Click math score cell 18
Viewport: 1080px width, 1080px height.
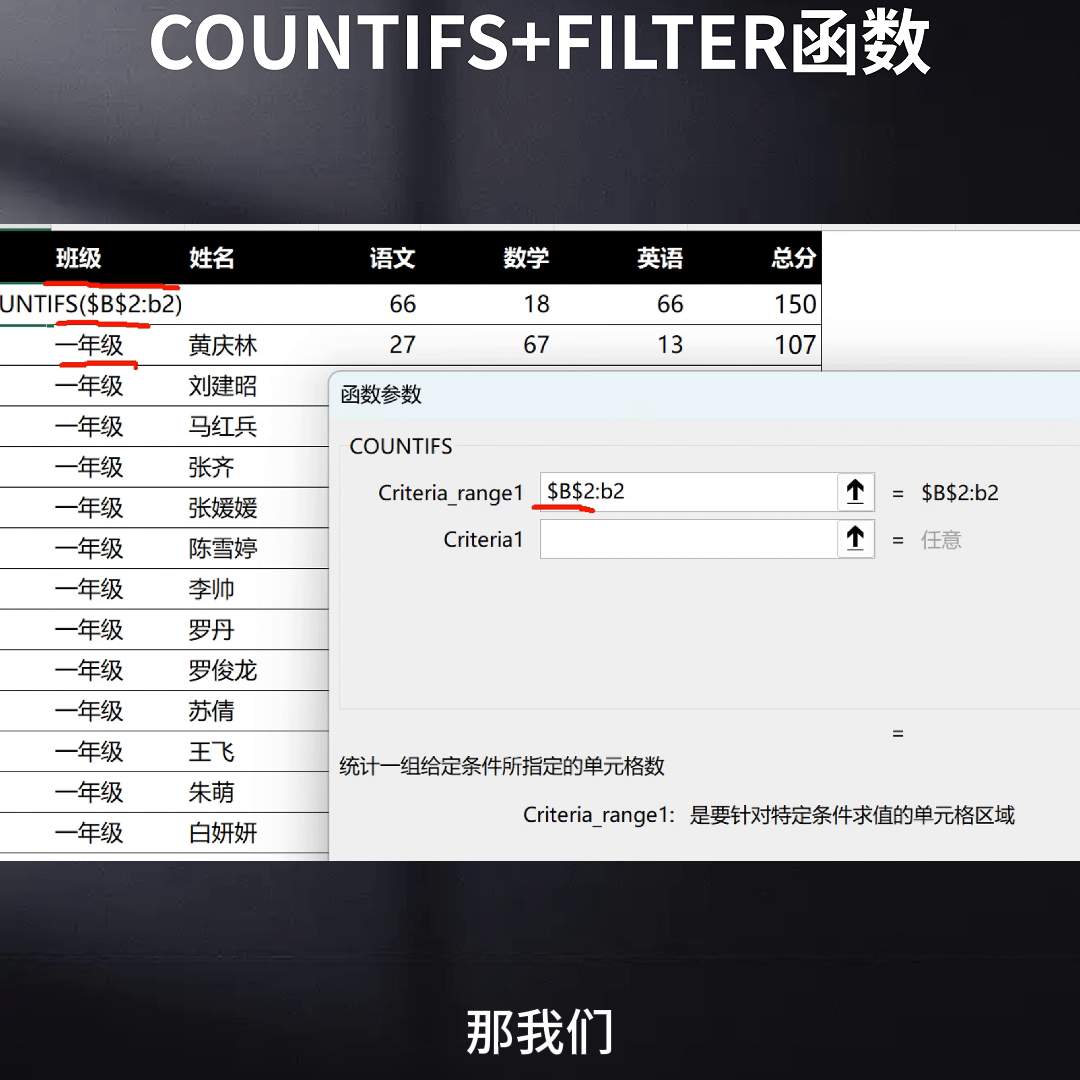click(x=537, y=304)
